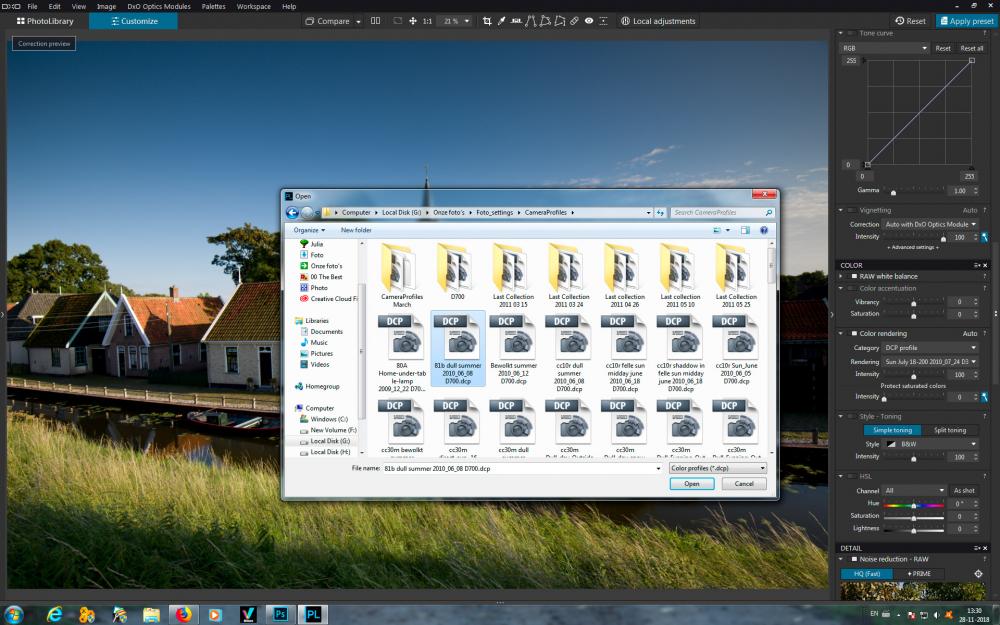The height and width of the screenshot is (625, 1000).
Task: Click in the Search CameraProfiles field
Action: point(723,212)
